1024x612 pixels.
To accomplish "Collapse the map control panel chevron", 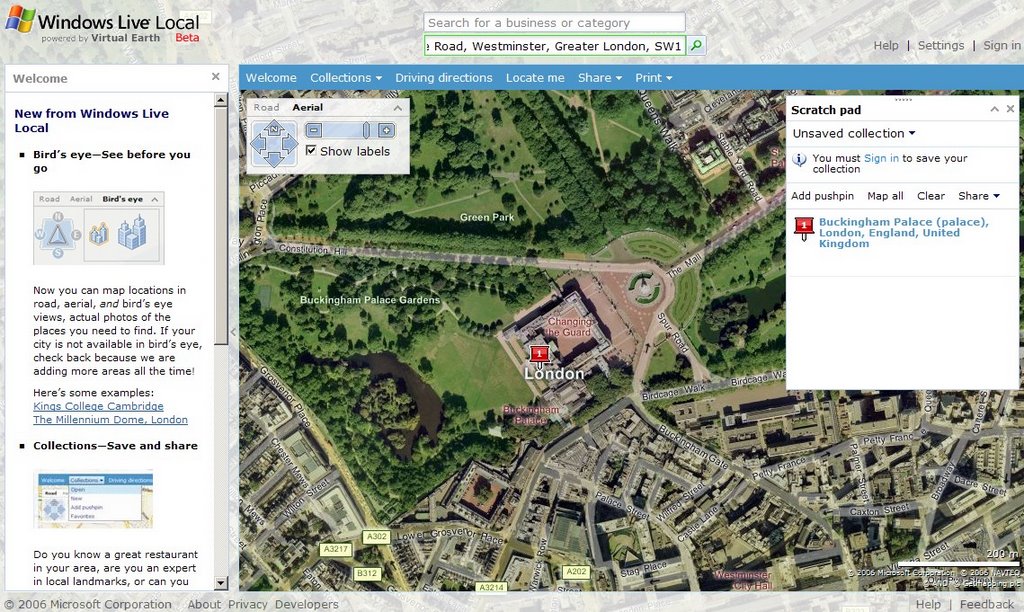I will coord(398,108).
